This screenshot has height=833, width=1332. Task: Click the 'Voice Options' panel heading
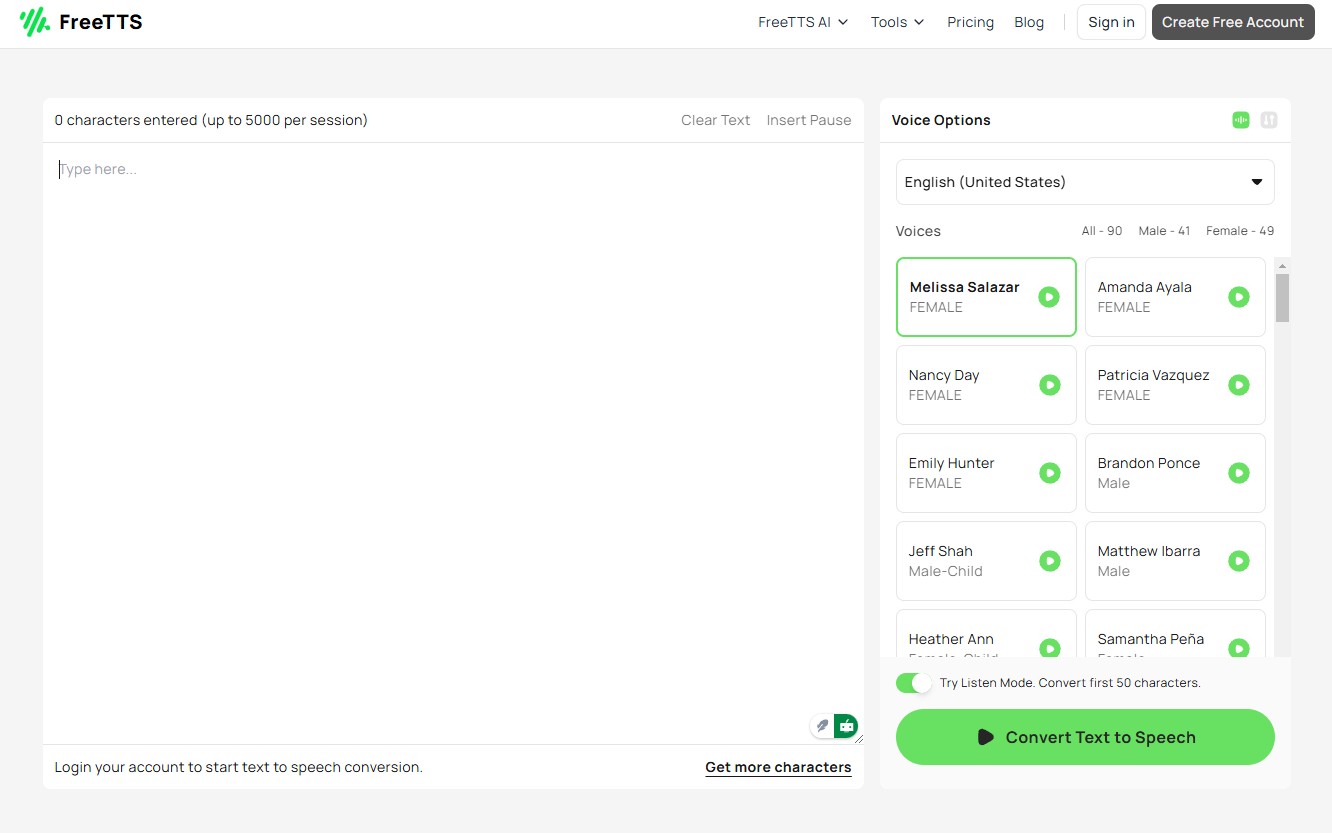pyautogui.click(x=941, y=120)
